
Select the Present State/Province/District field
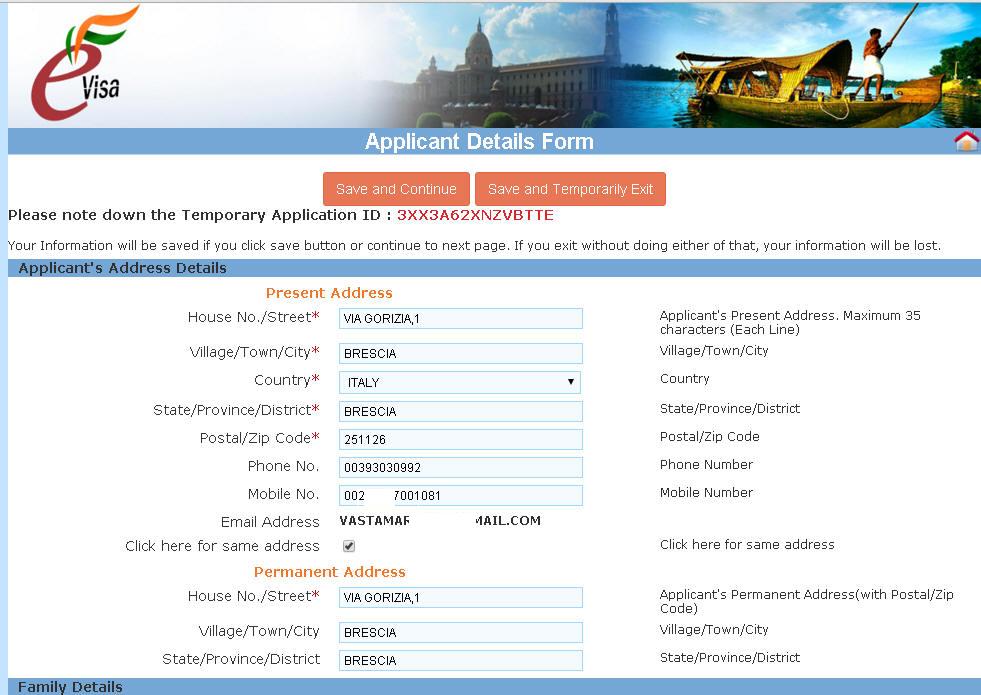(x=460, y=411)
